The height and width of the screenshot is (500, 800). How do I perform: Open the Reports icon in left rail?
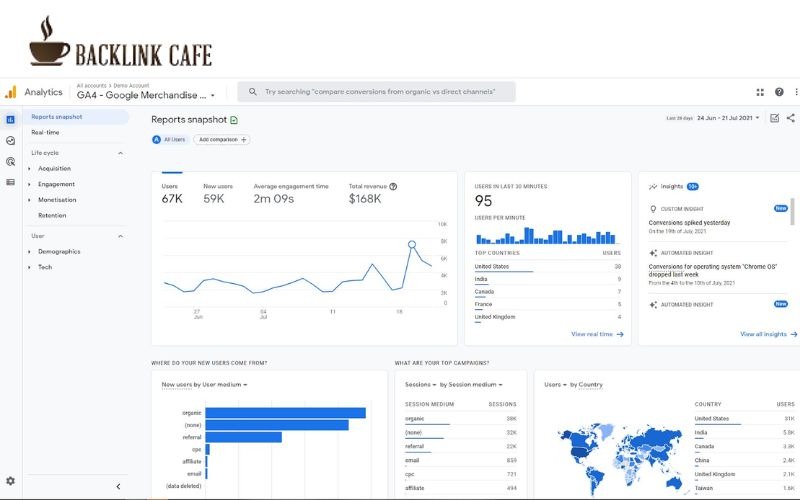point(10,119)
